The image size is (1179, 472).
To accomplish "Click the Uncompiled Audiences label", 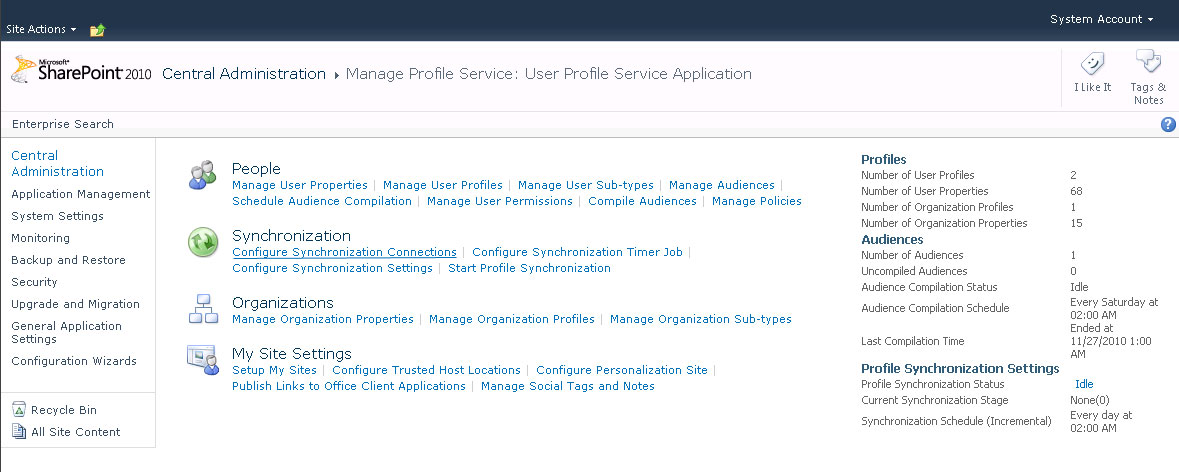I will point(914,271).
